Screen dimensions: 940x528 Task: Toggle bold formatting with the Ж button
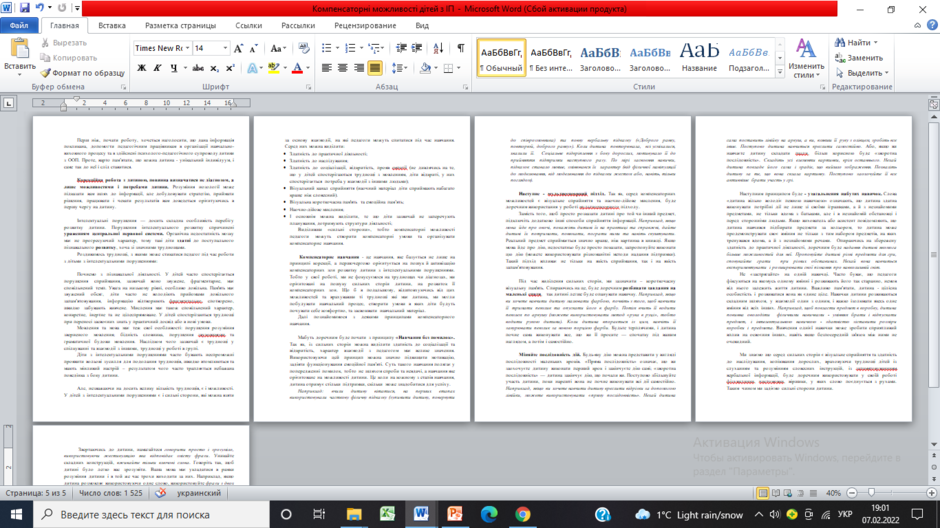coord(141,68)
